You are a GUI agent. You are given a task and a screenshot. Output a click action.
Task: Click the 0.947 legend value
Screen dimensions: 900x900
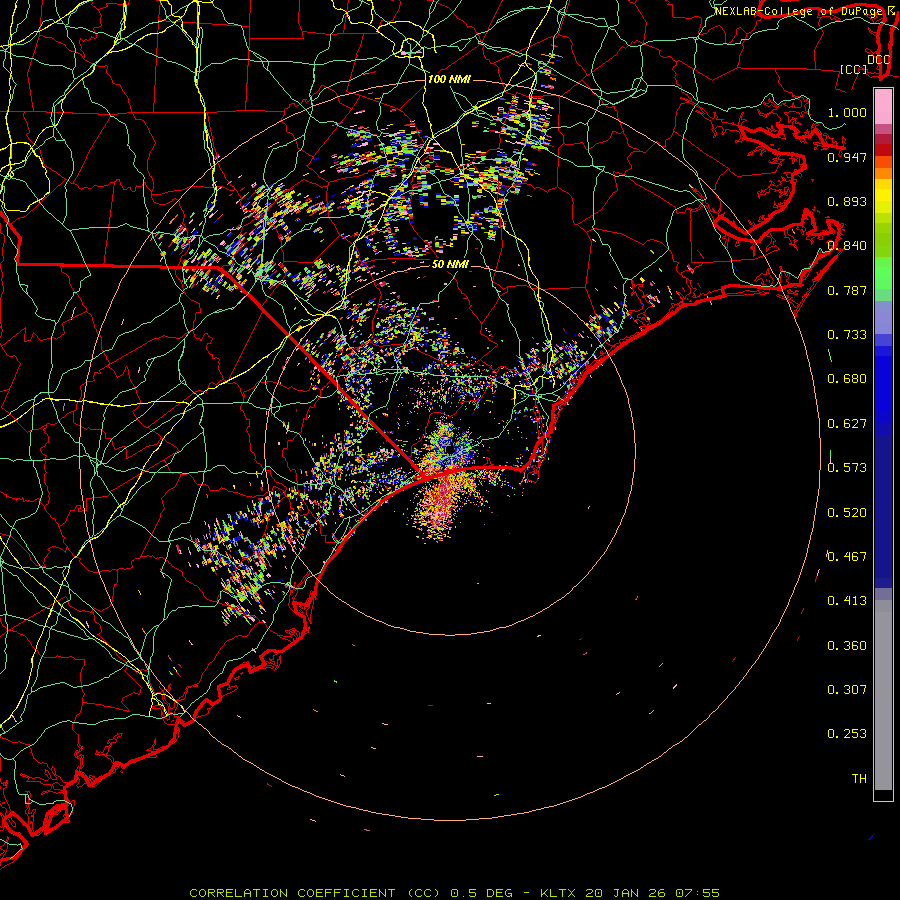pos(847,157)
